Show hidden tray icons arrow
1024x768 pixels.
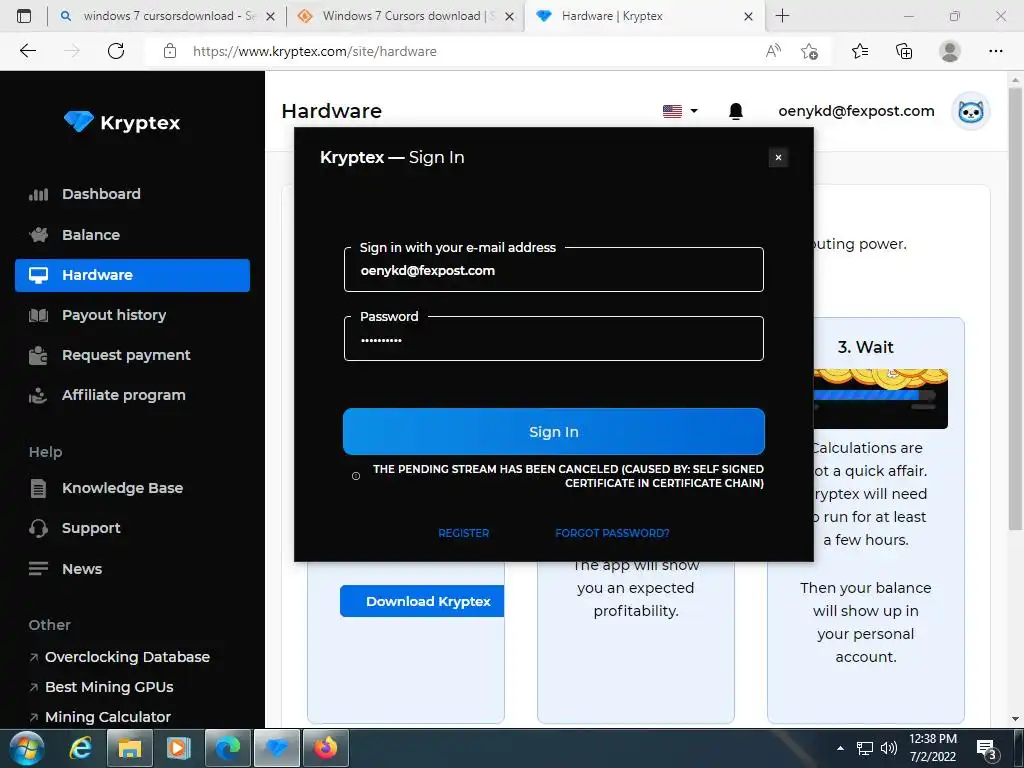pyautogui.click(x=840, y=748)
